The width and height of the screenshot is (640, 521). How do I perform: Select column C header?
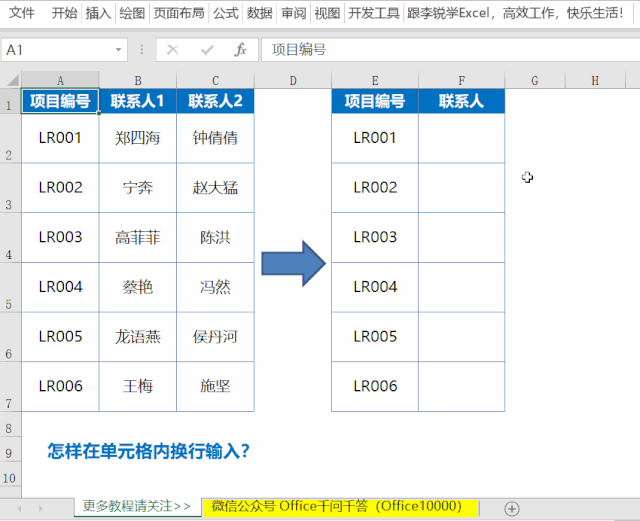click(x=215, y=80)
